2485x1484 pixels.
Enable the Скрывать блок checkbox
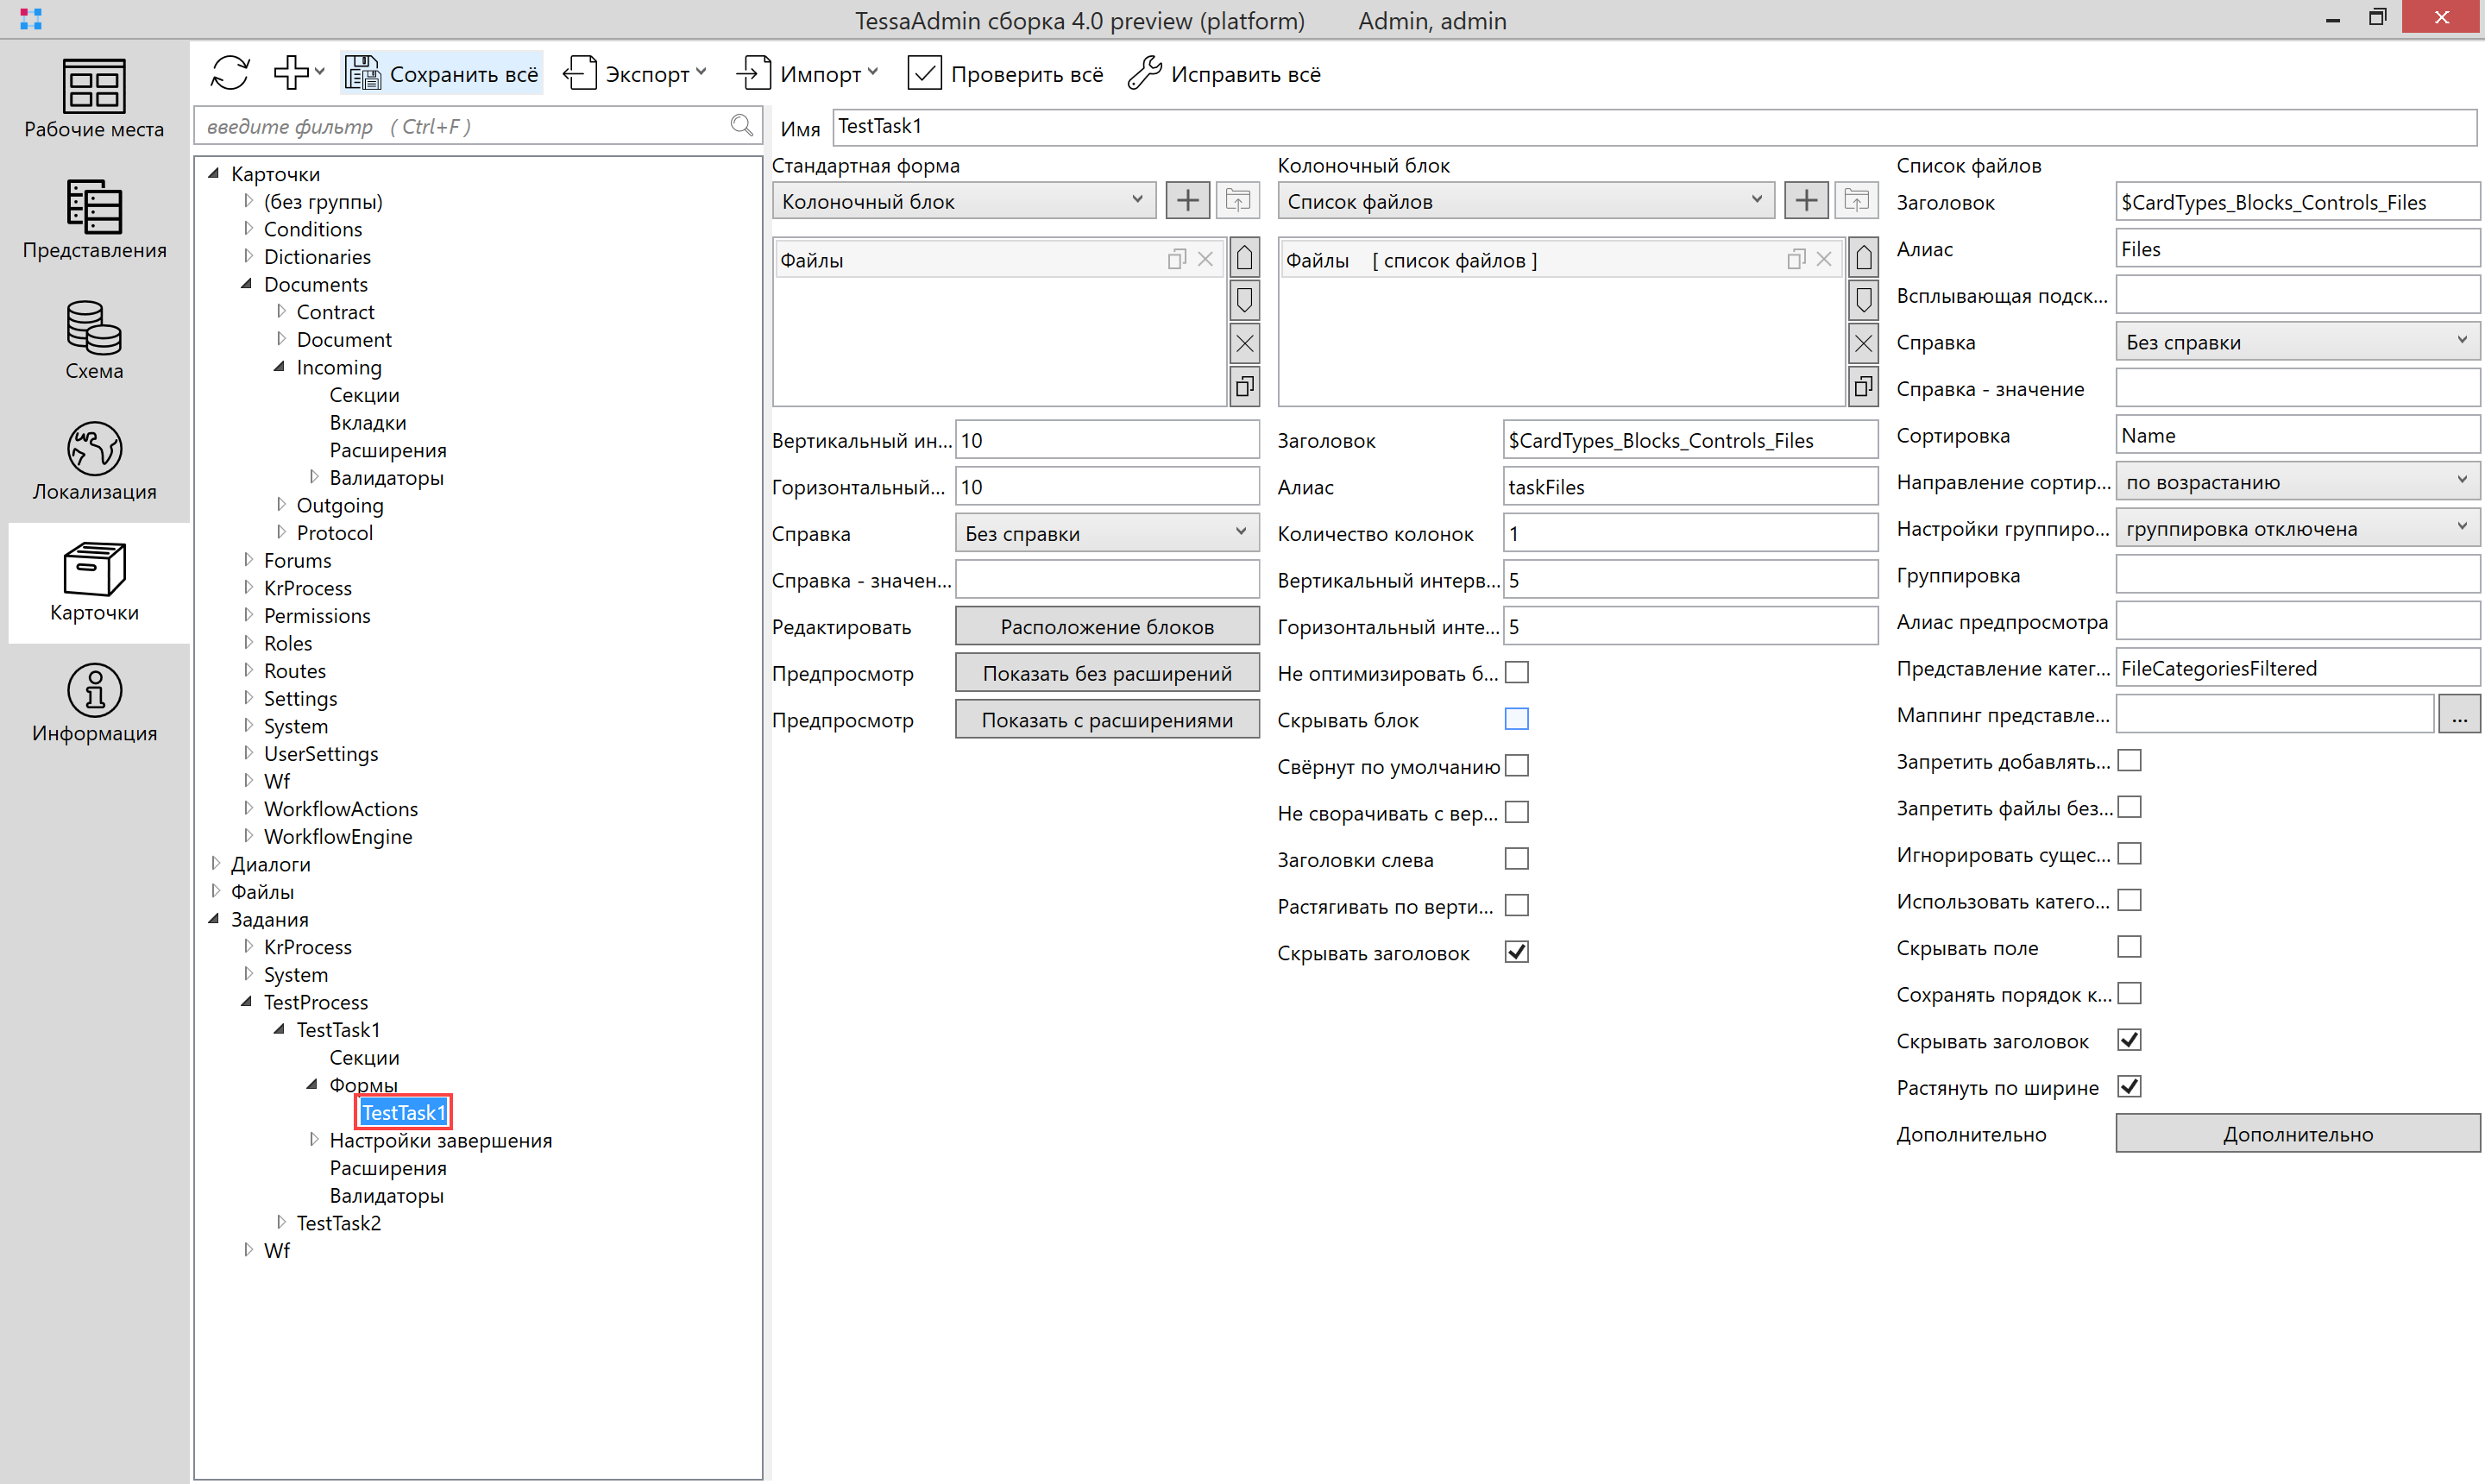click(x=1516, y=720)
